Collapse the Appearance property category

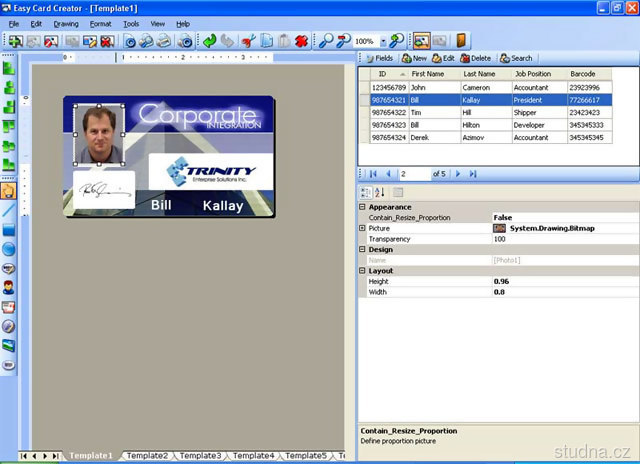(x=362, y=207)
